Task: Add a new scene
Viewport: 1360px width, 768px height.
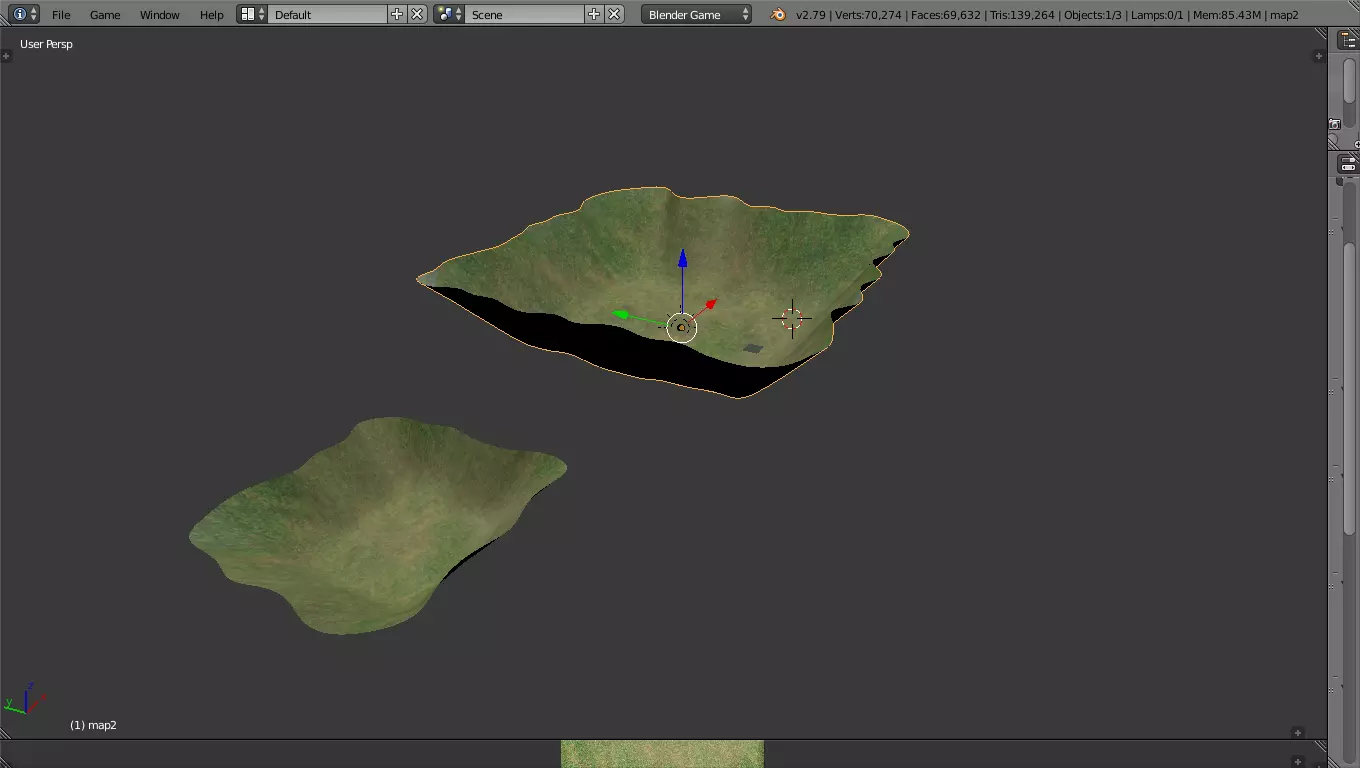Action: [594, 14]
